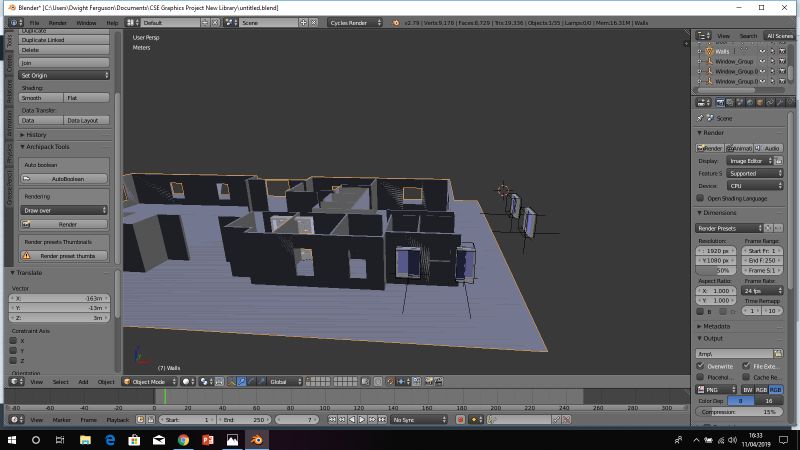Open the 24 fps frame rate dropdown
This screenshot has height=450, width=800.
762,290
